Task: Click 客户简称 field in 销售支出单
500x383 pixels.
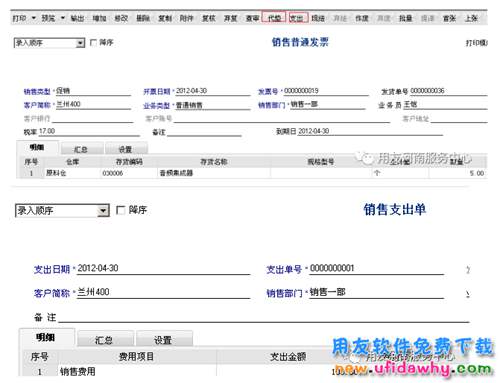Action: (163, 292)
